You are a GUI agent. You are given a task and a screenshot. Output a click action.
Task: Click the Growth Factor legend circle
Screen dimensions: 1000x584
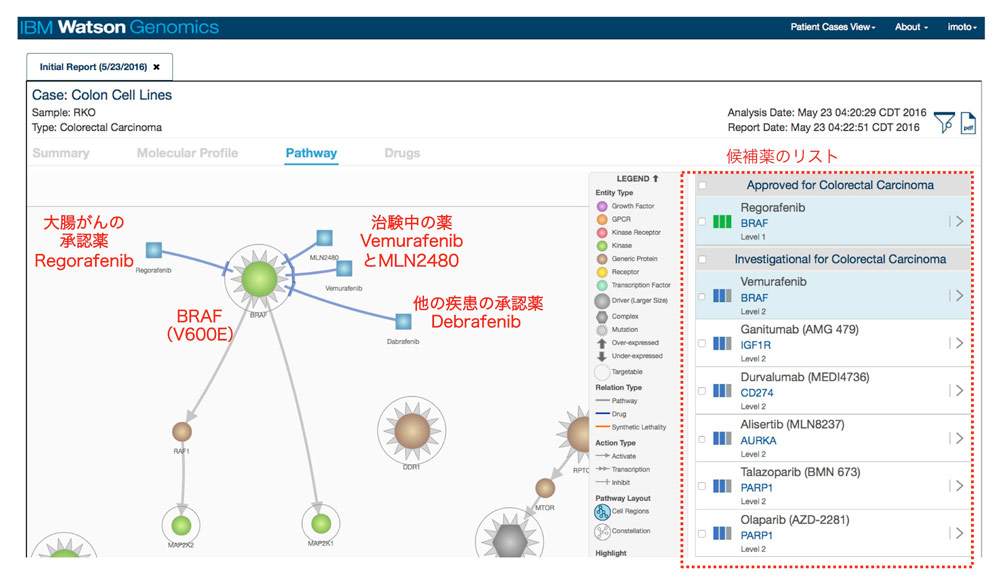point(601,206)
